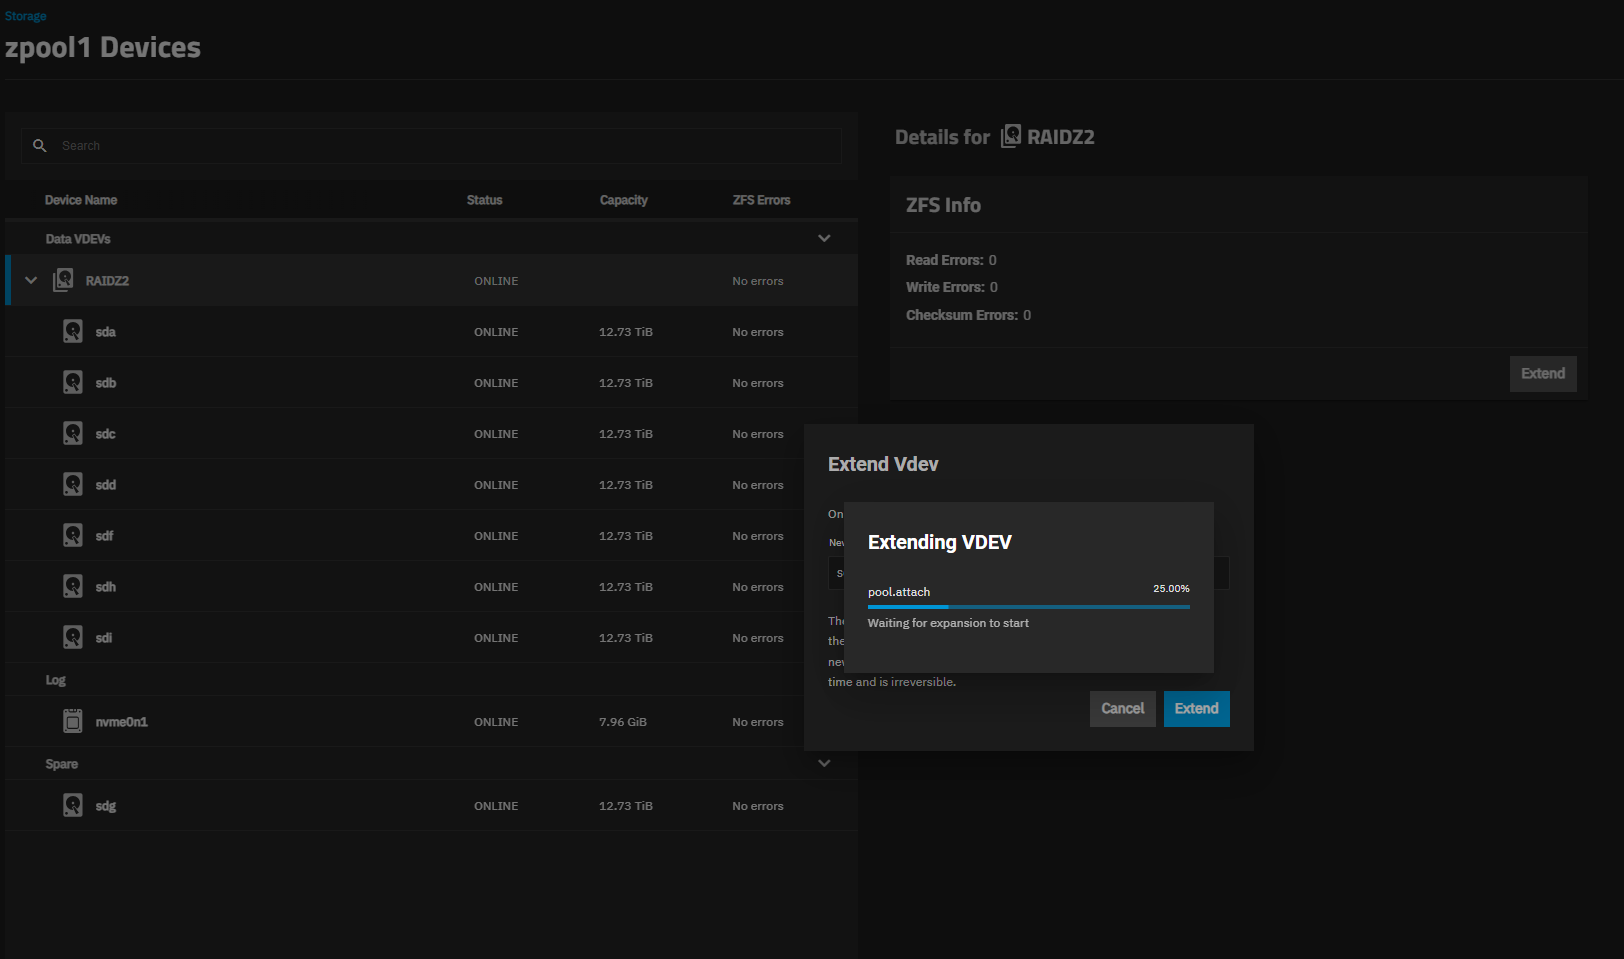
Task: Select the sdb device row name
Action: (106, 383)
